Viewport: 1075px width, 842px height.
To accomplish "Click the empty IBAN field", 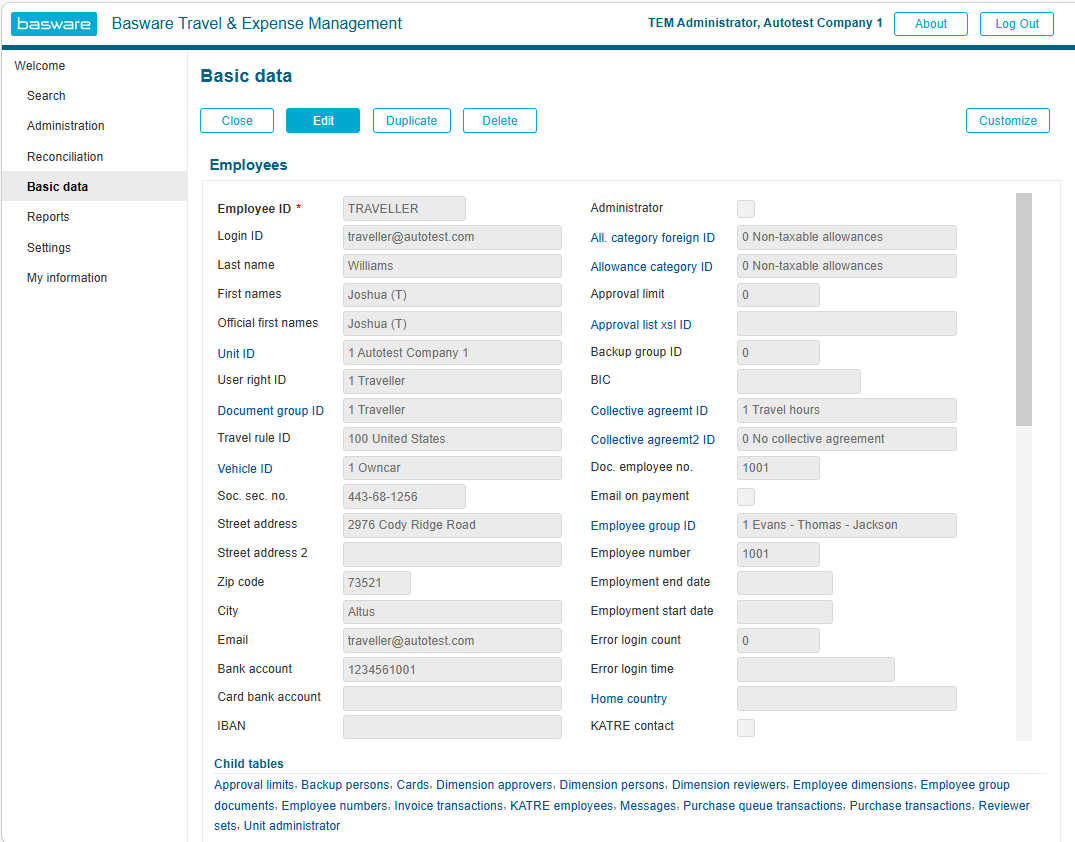I will click(452, 727).
